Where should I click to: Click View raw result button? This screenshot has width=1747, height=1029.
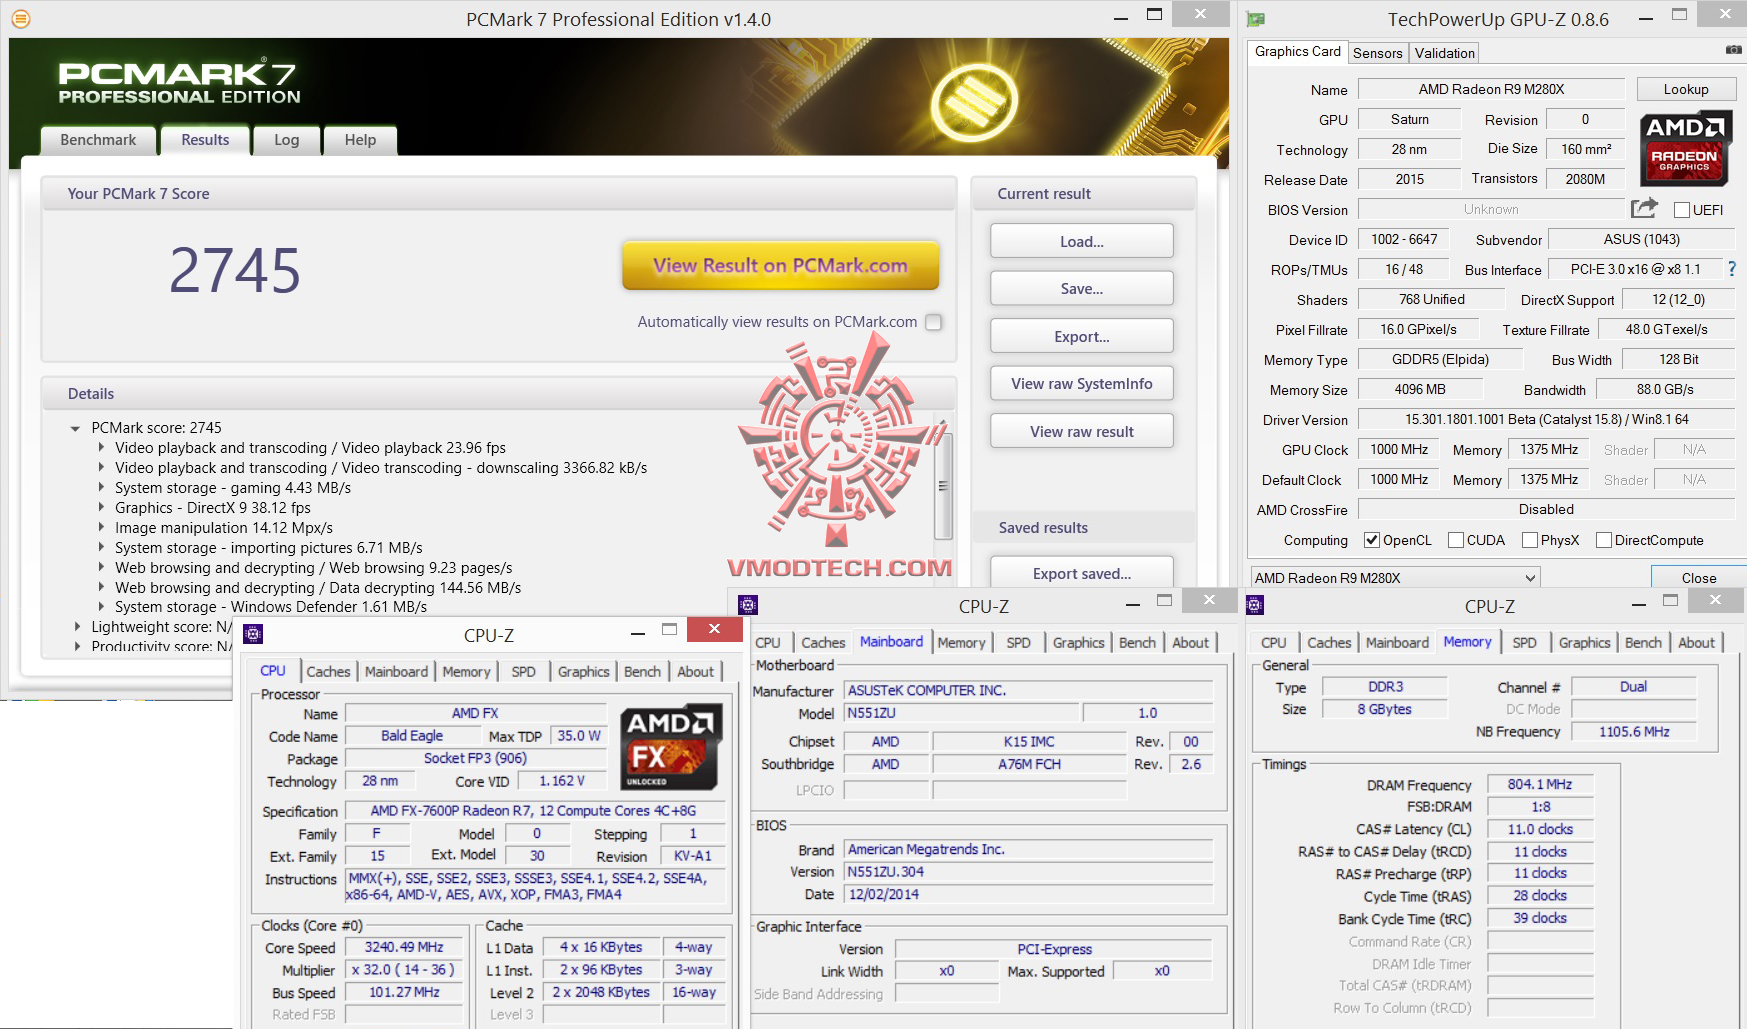1082,431
